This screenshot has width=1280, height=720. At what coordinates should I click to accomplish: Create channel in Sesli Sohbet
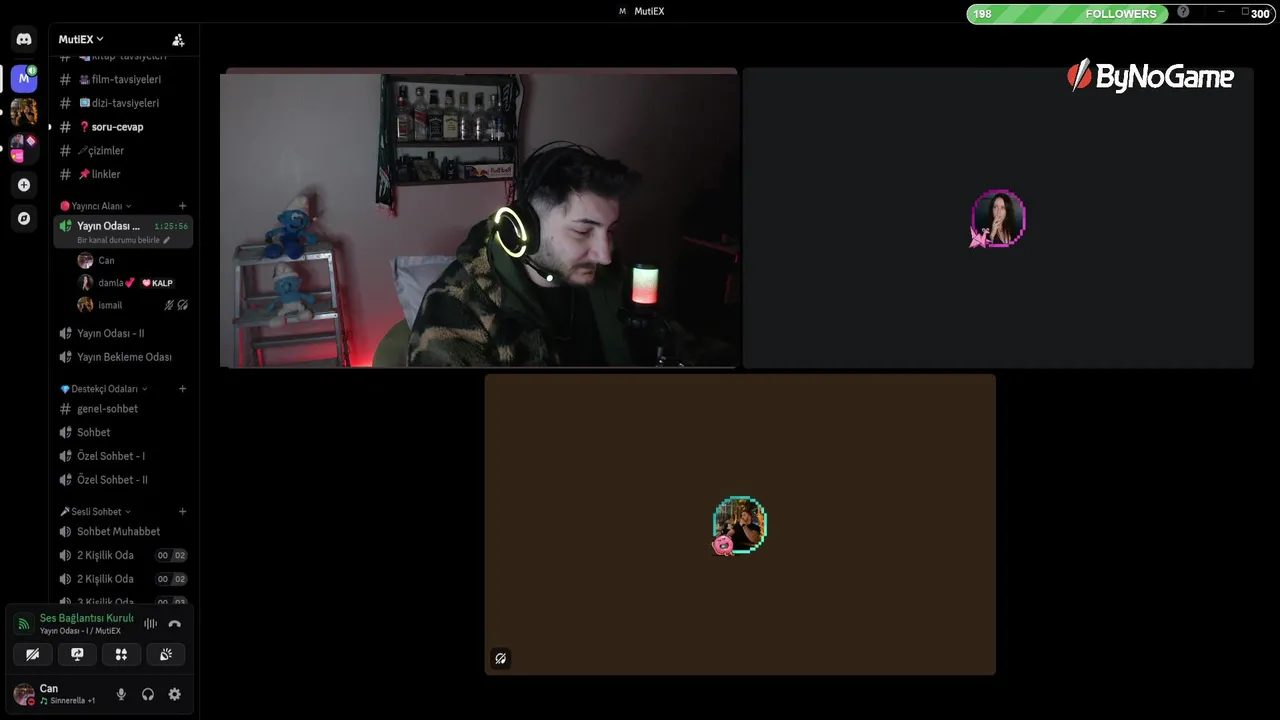(x=182, y=512)
